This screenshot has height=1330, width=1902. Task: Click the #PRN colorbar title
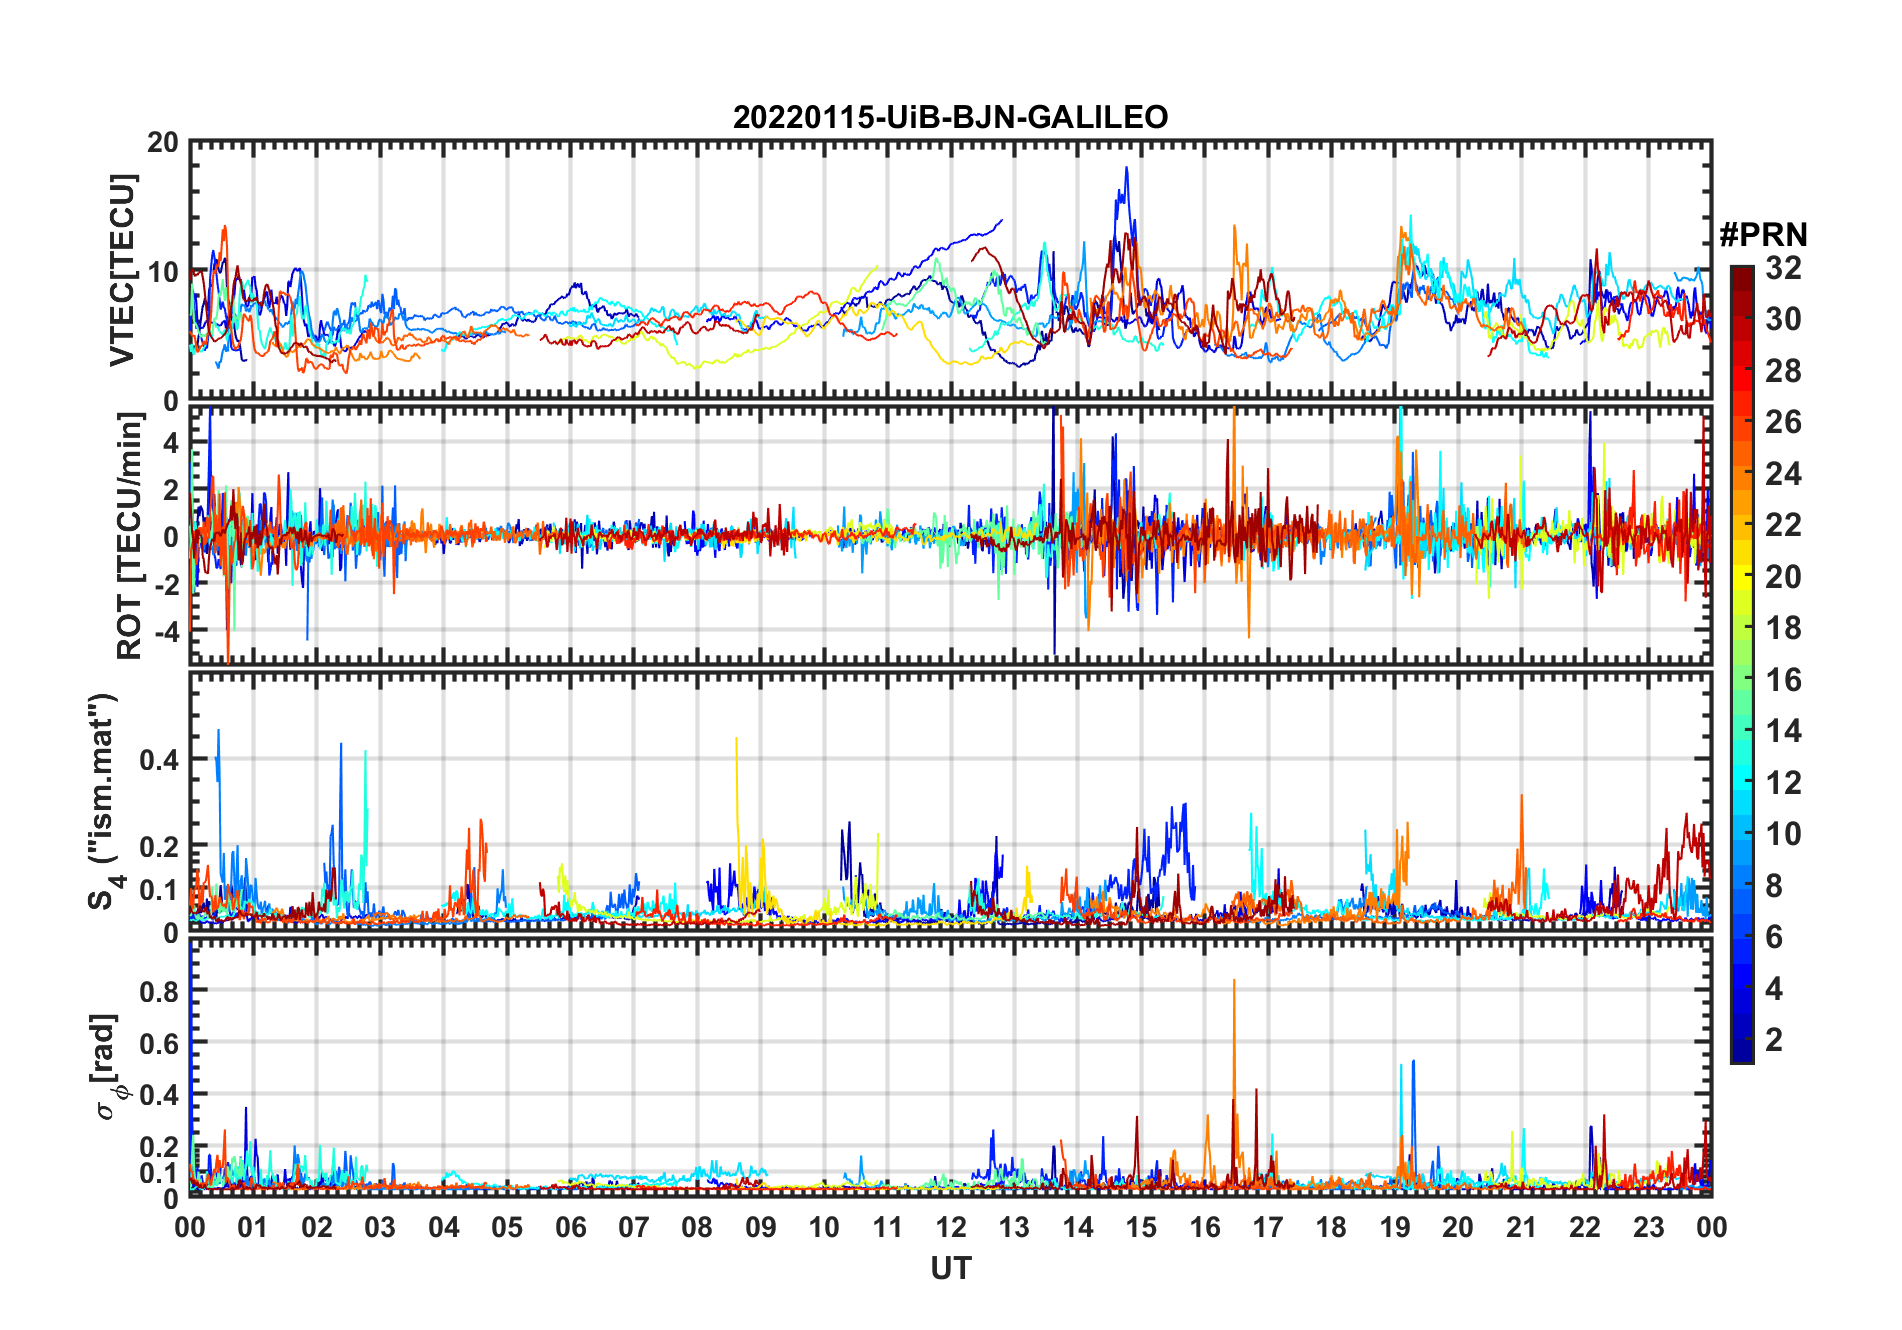[1763, 235]
